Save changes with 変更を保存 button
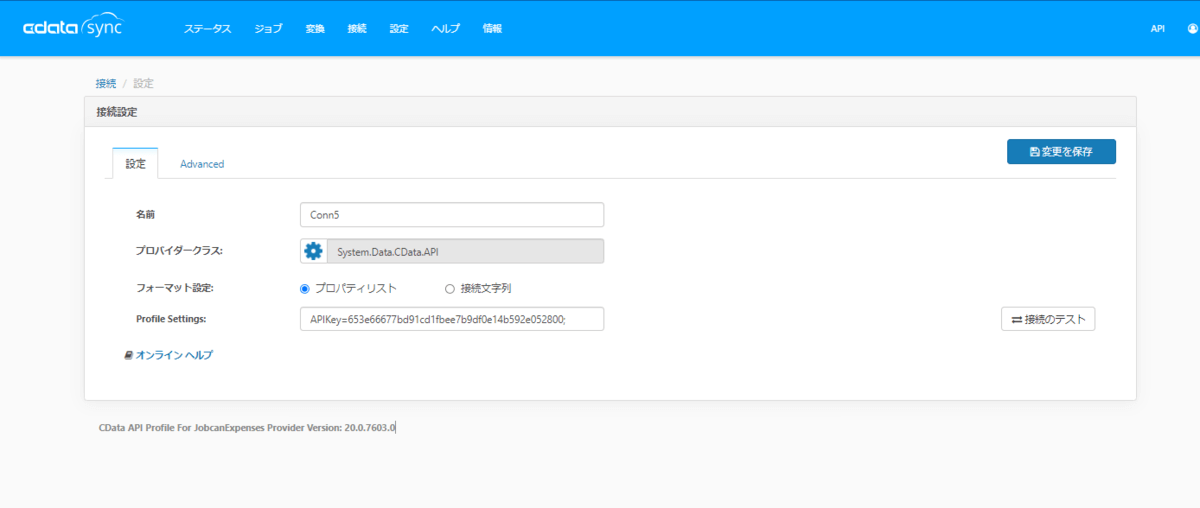This screenshot has height=508, width=1200. [x=1061, y=152]
